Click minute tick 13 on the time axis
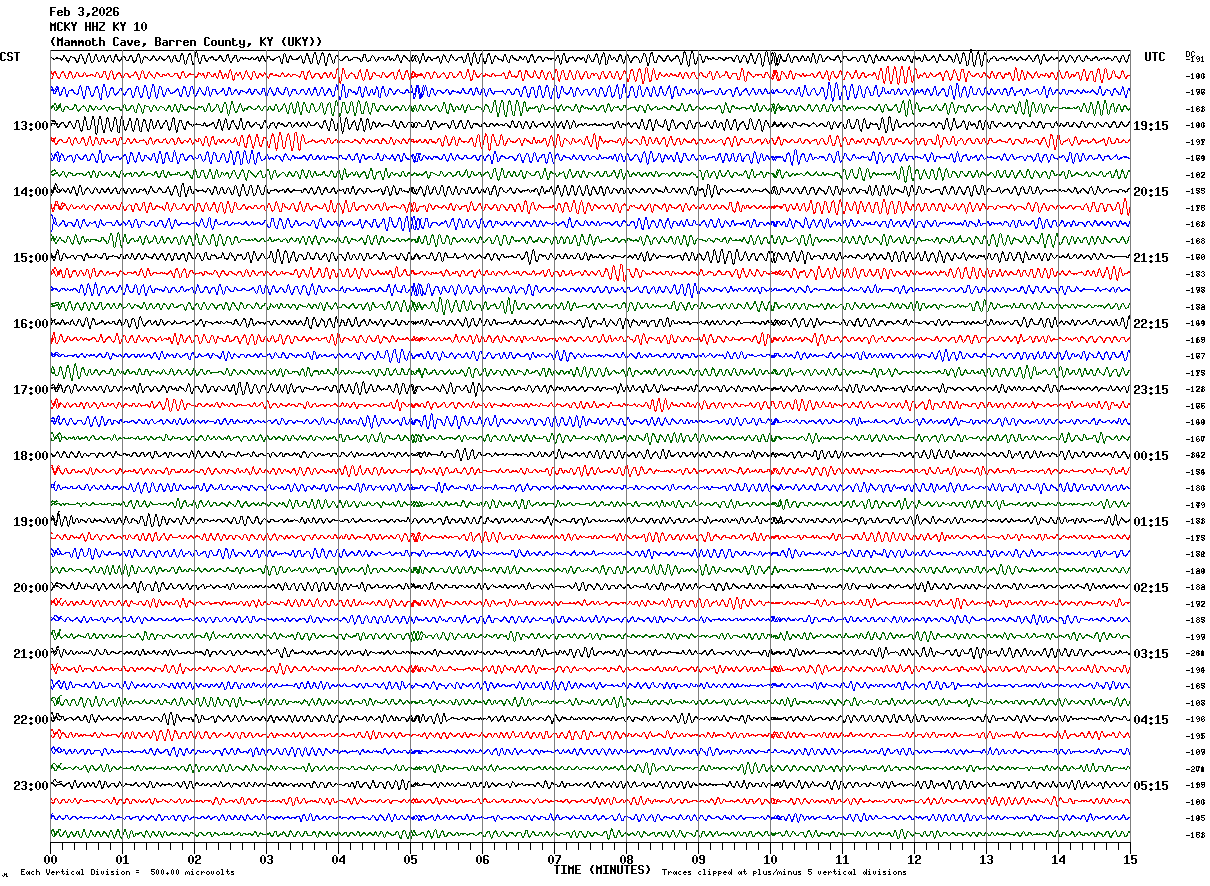This screenshot has width=1210, height=886. point(986,859)
